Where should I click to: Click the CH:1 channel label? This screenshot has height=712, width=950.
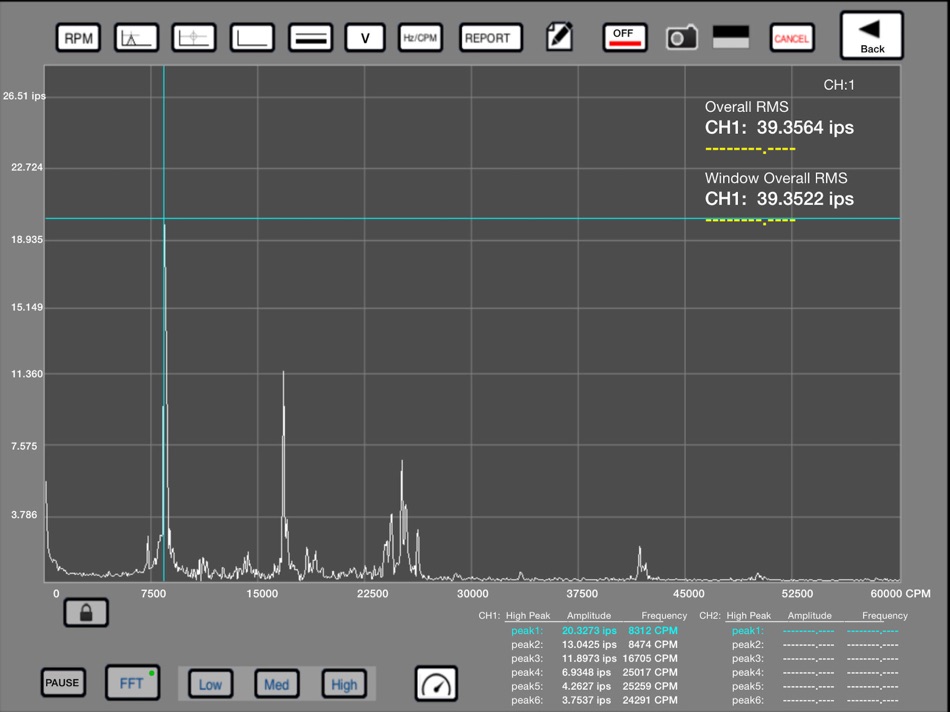[x=839, y=85]
